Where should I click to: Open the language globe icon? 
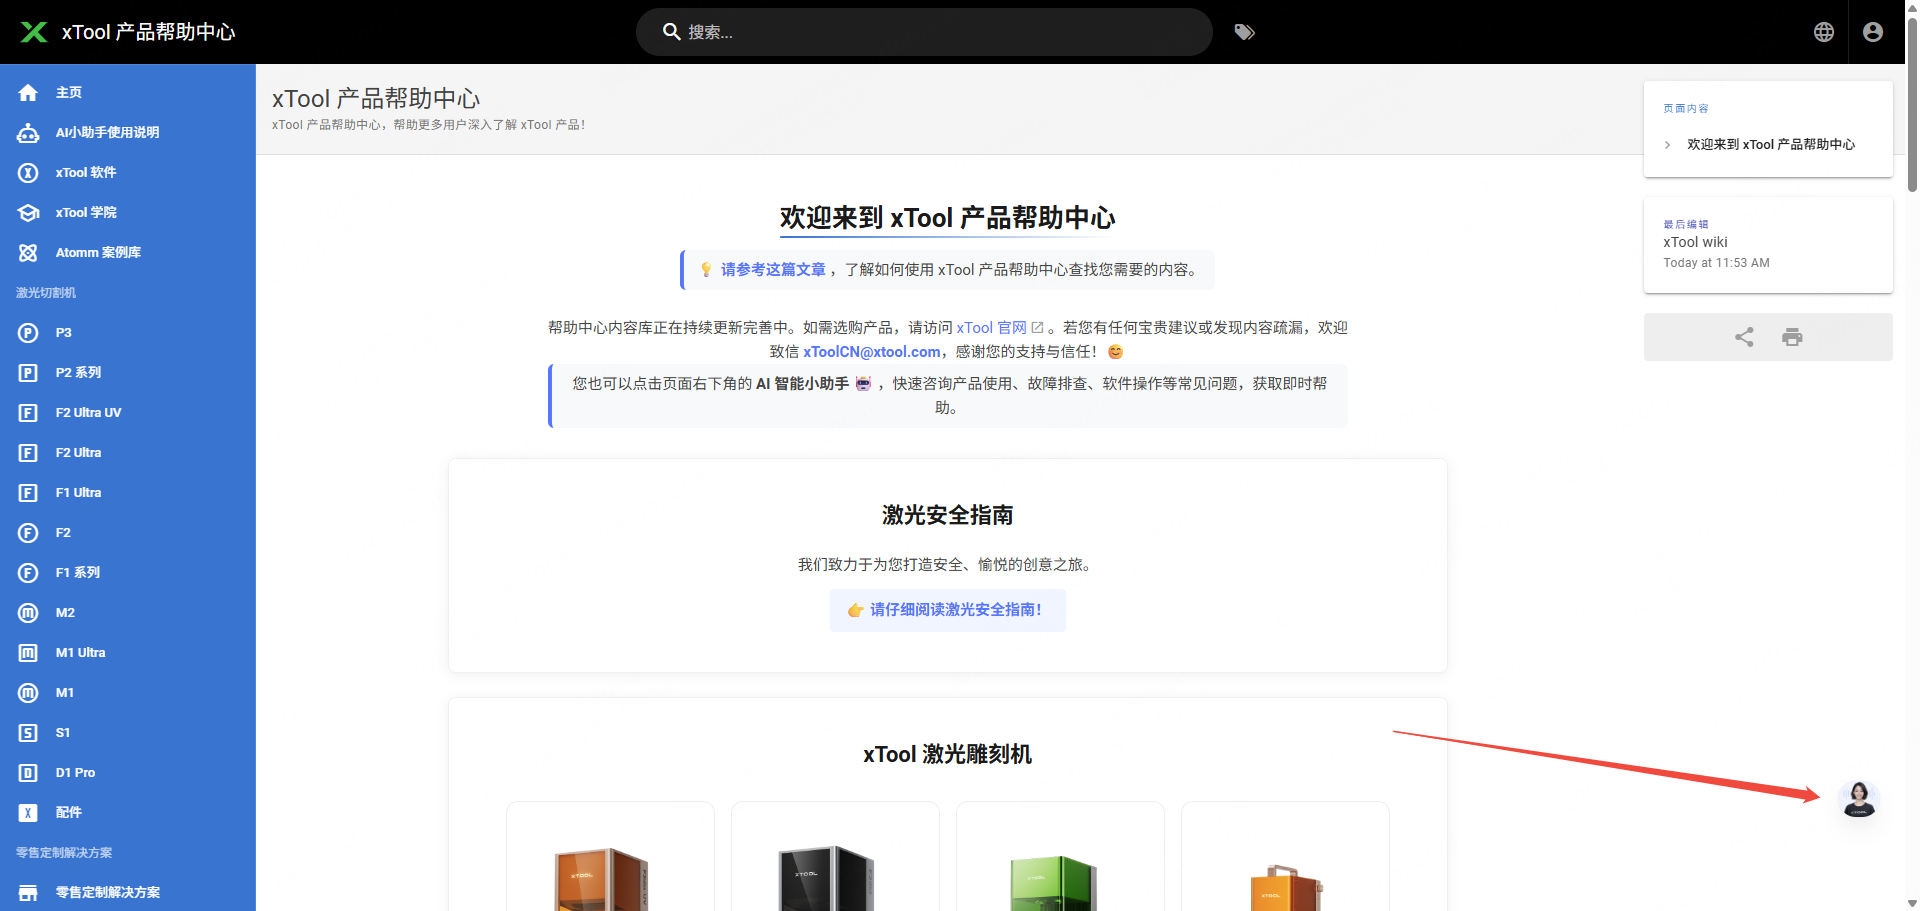tap(1824, 32)
